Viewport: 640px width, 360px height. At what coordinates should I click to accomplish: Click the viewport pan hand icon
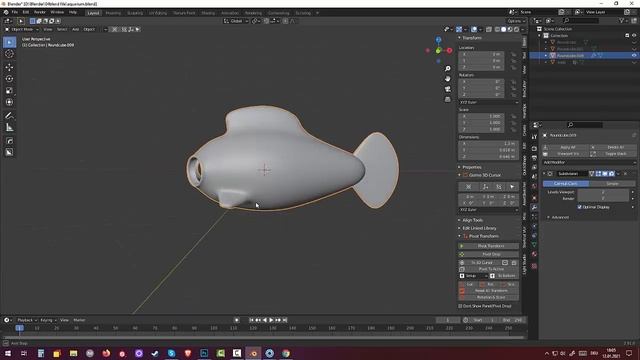[x=448, y=79]
